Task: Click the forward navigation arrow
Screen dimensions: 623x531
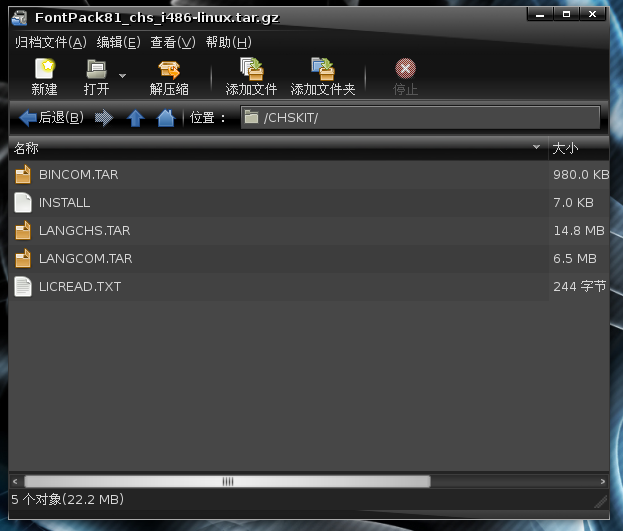Action: point(104,118)
